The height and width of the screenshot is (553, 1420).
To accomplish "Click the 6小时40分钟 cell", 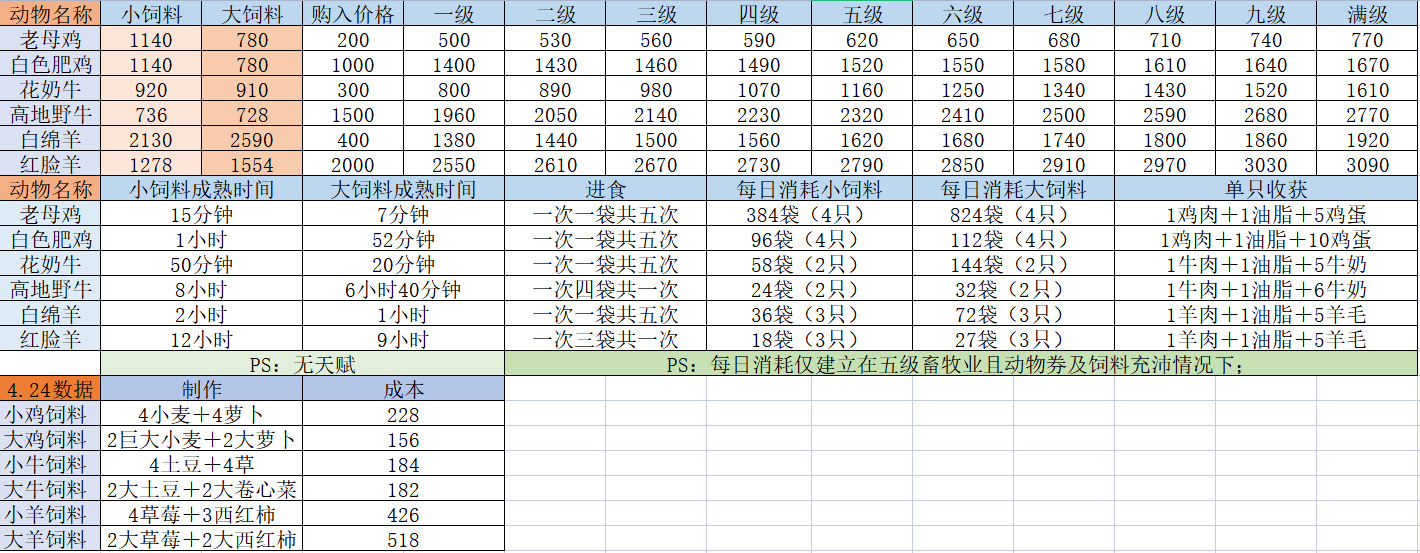I will tap(404, 289).
